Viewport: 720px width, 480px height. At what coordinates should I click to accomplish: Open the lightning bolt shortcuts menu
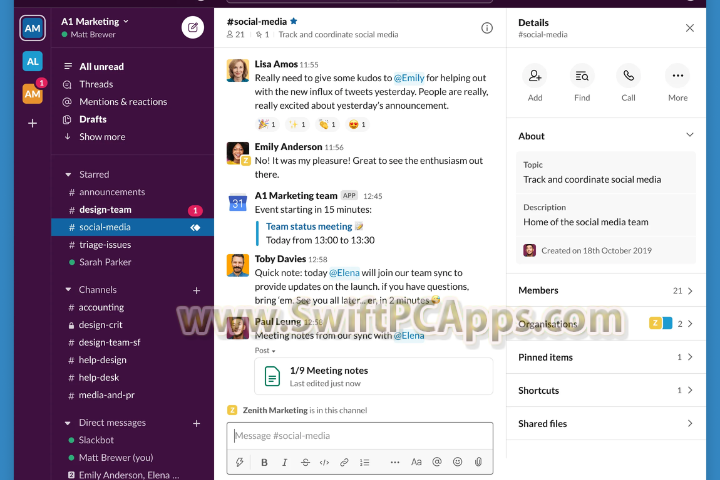240,462
